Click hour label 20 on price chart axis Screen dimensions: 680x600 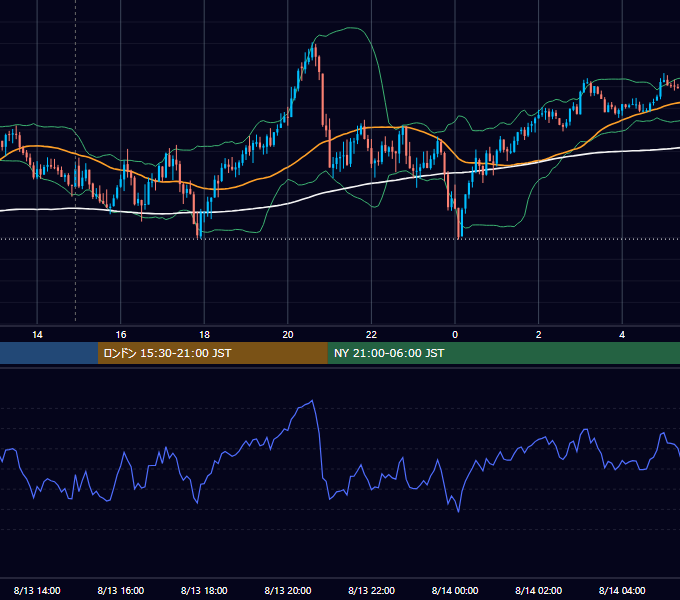point(288,335)
